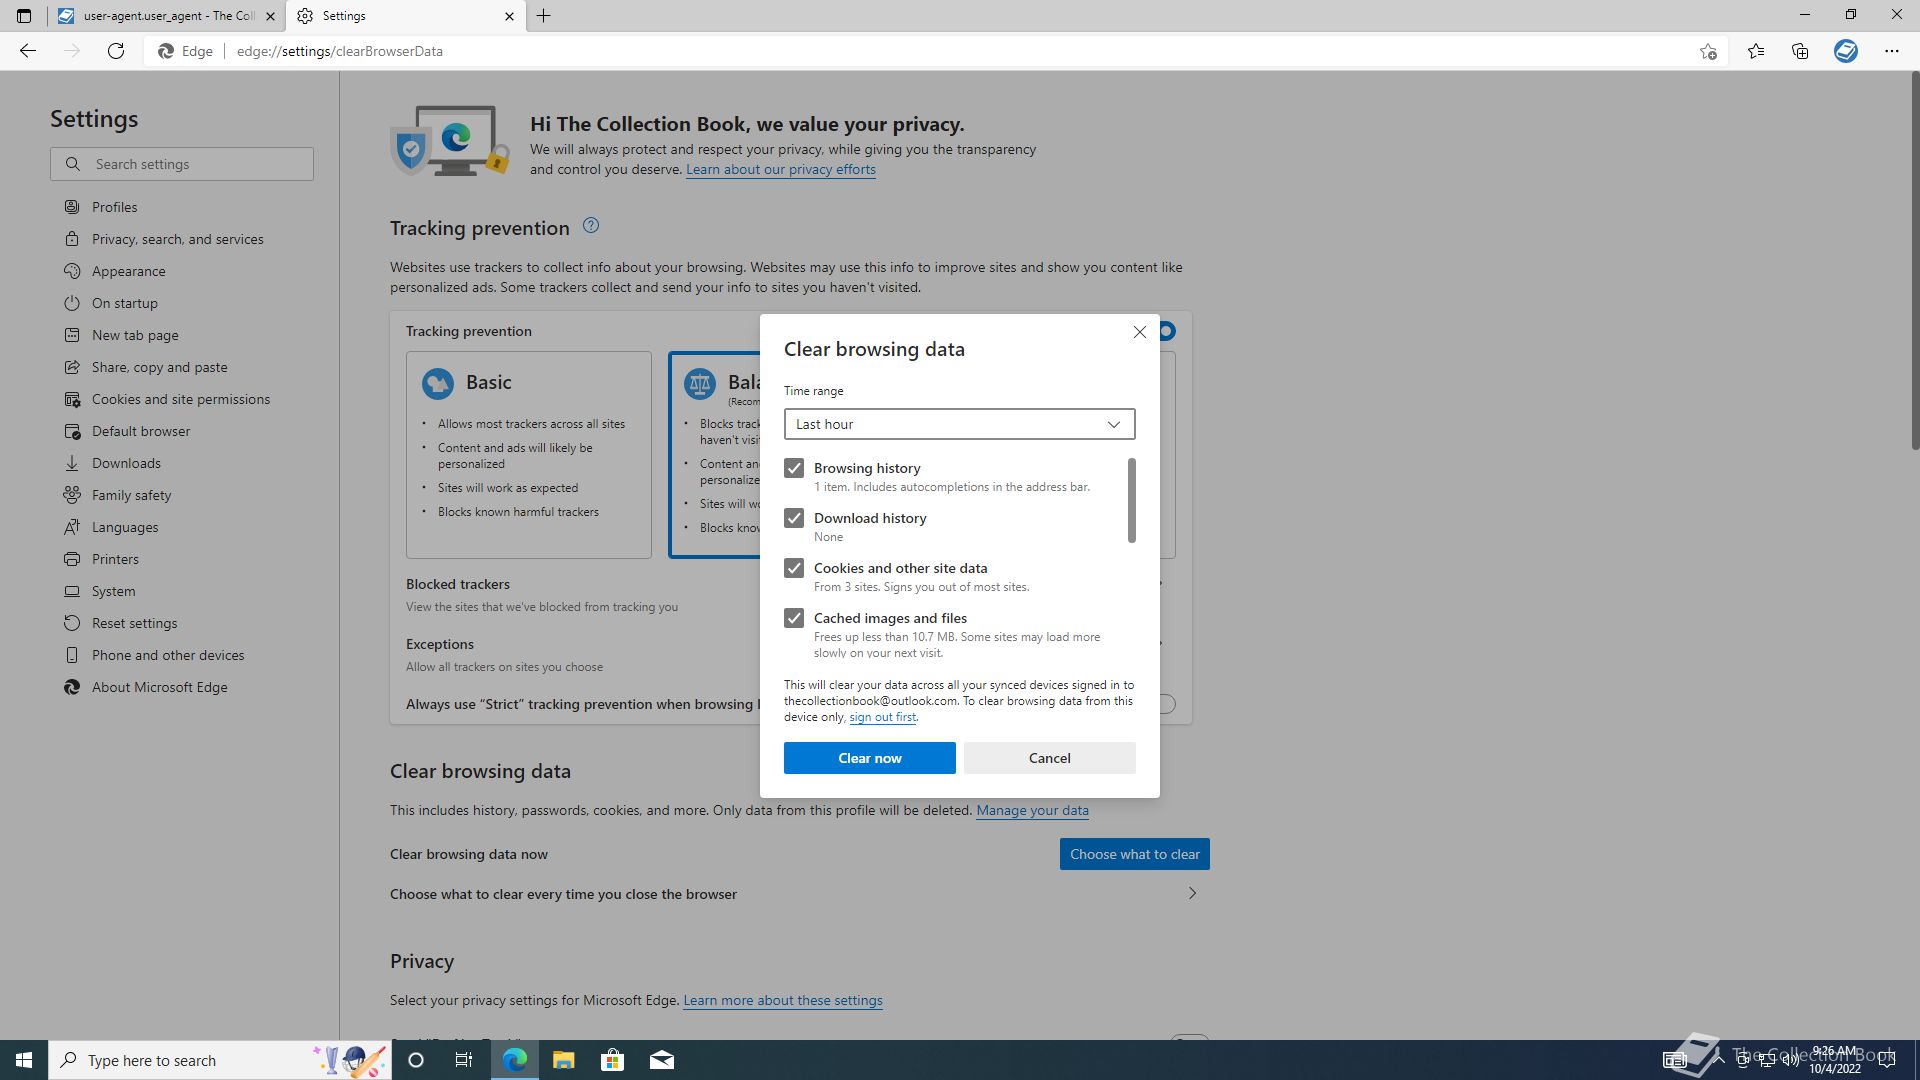Click the dialog's data list scrollbar
The width and height of the screenshot is (1920, 1080).
coord(1131,500)
